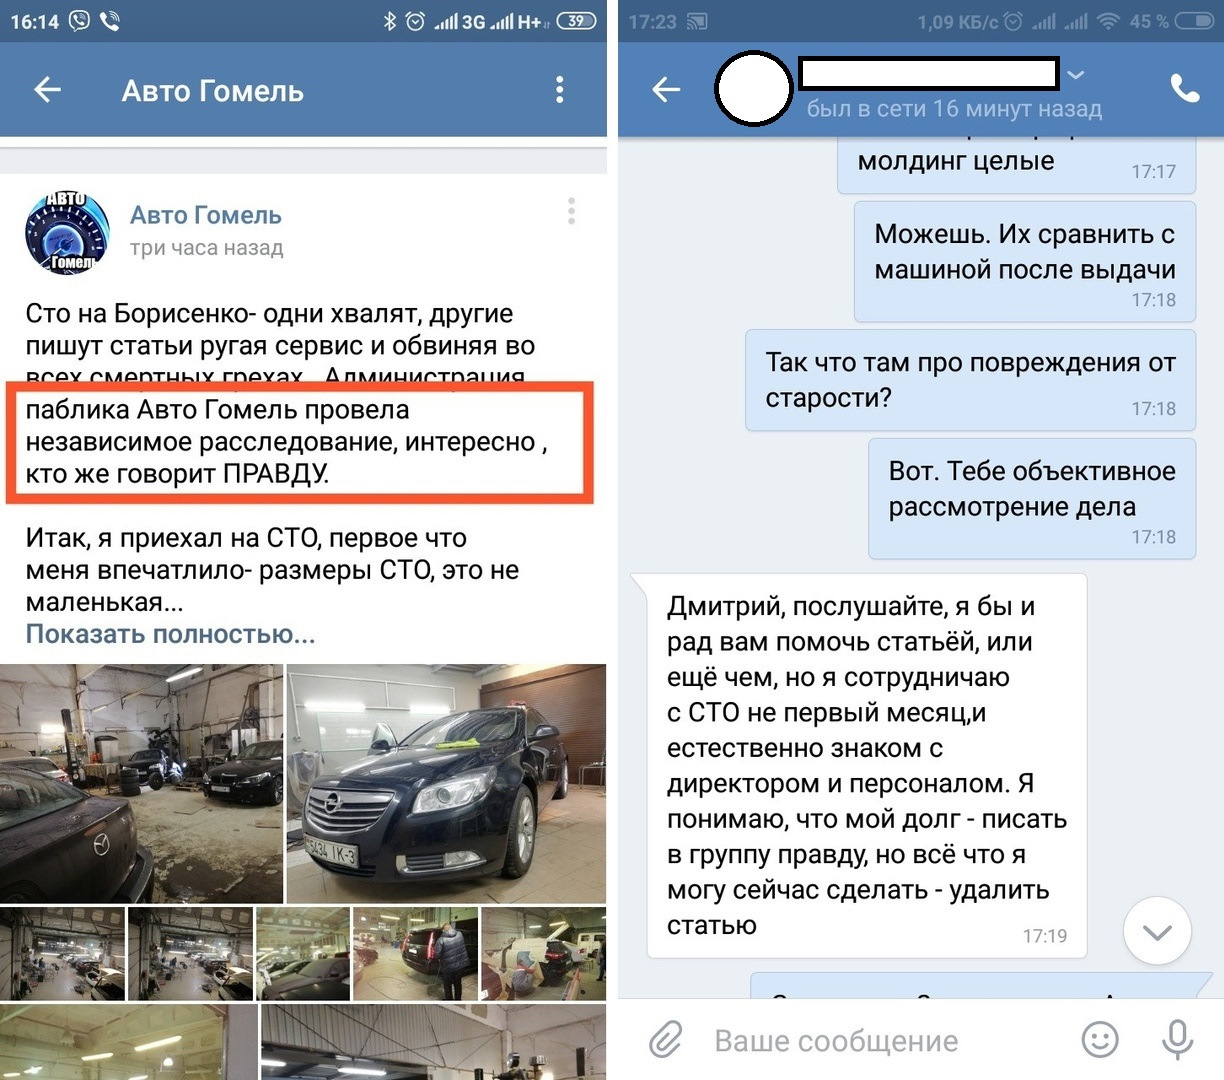1224x1080 pixels.
Task: Attach a file with paperclip icon
Action: point(665,1041)
